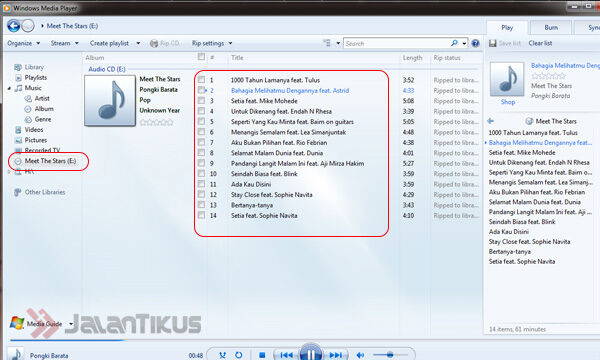Screen dimensions: 600x360
Task: Sort by the Rip status column header
Action: 447,58
